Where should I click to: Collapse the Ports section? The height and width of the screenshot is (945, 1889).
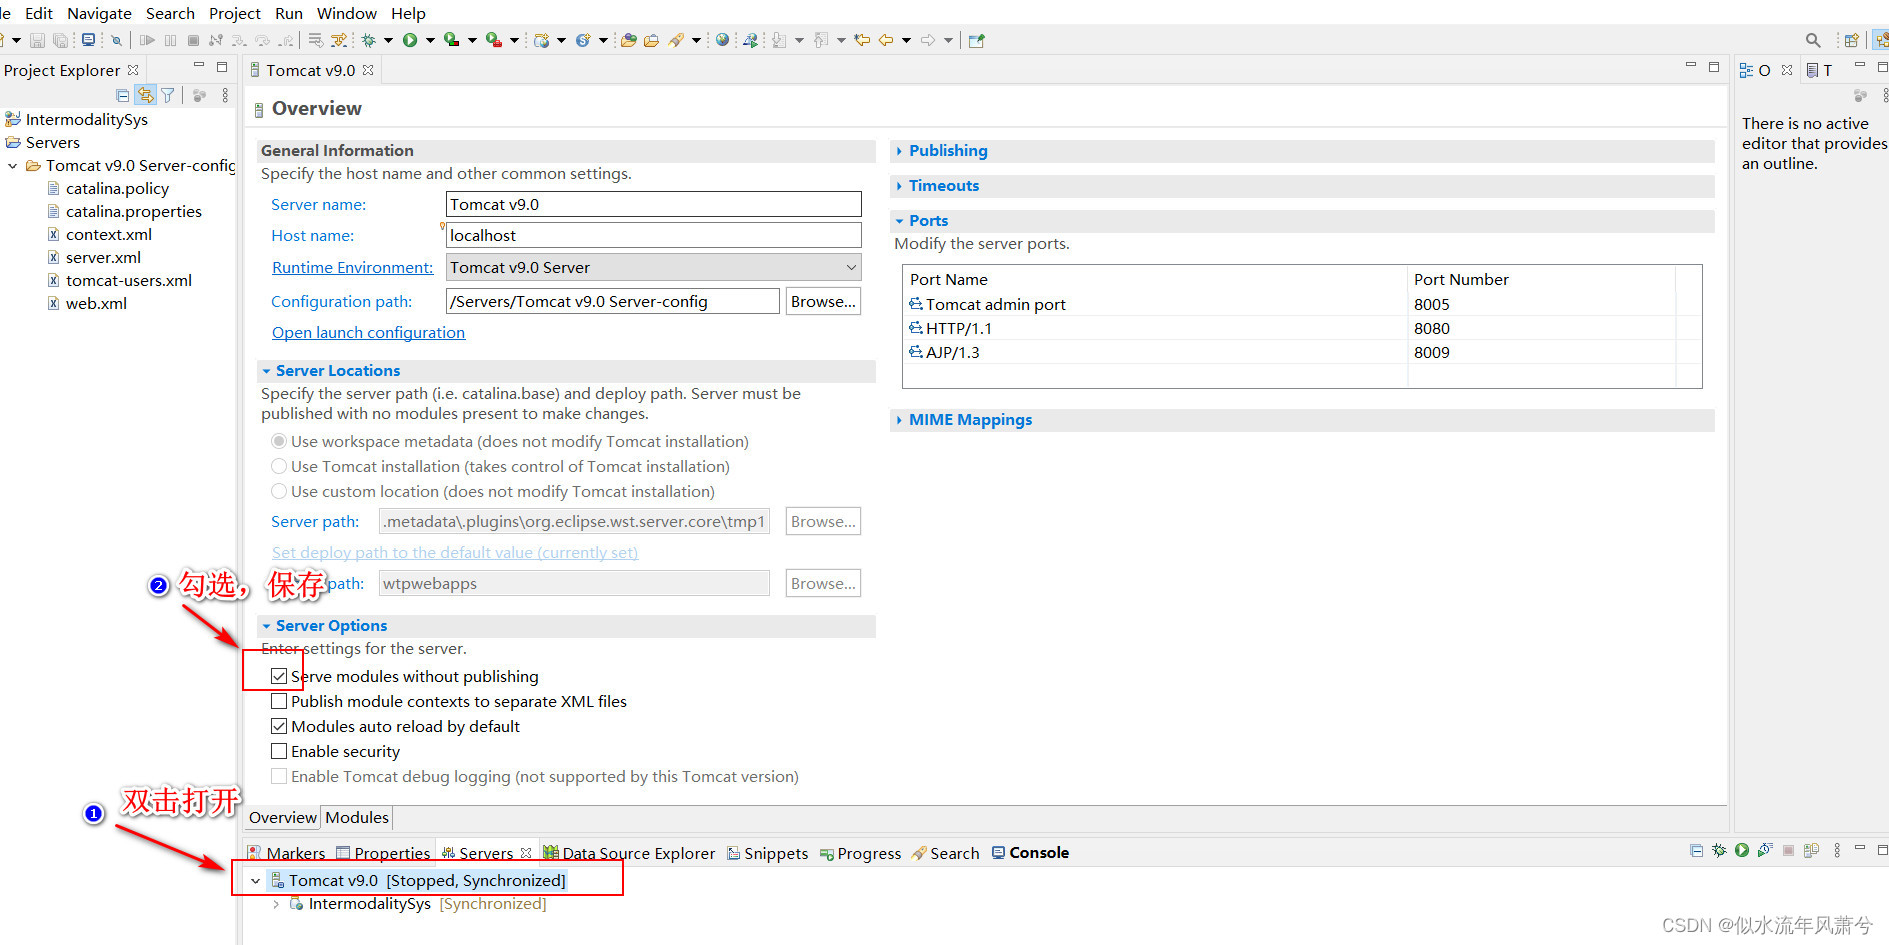[899, 221]
